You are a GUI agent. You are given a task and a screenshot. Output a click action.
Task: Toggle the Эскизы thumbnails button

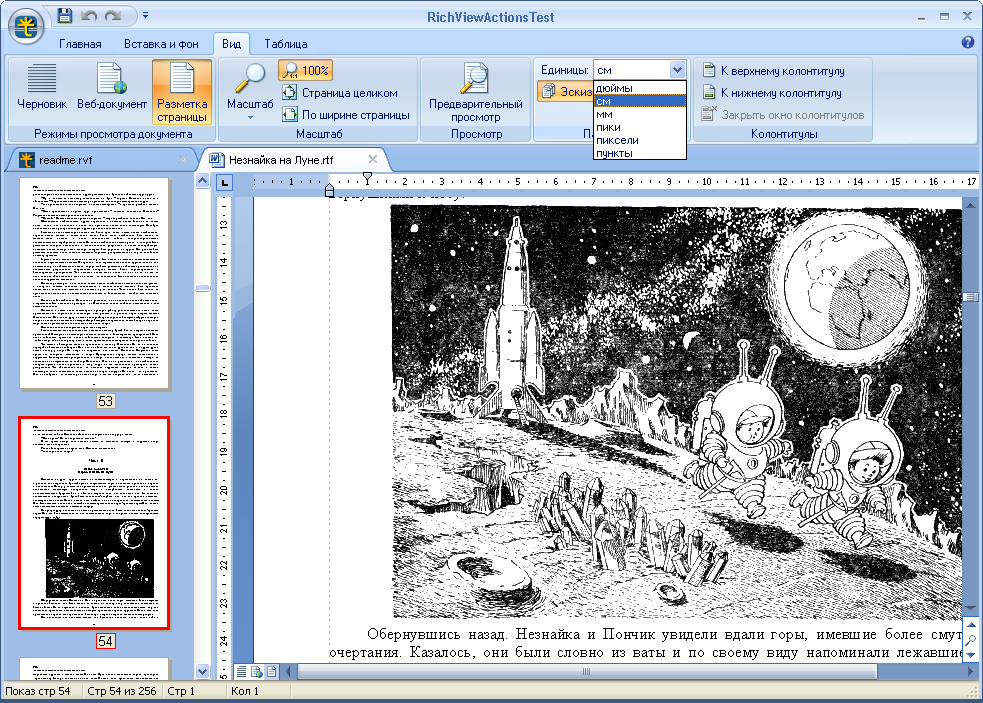[564, 92]
